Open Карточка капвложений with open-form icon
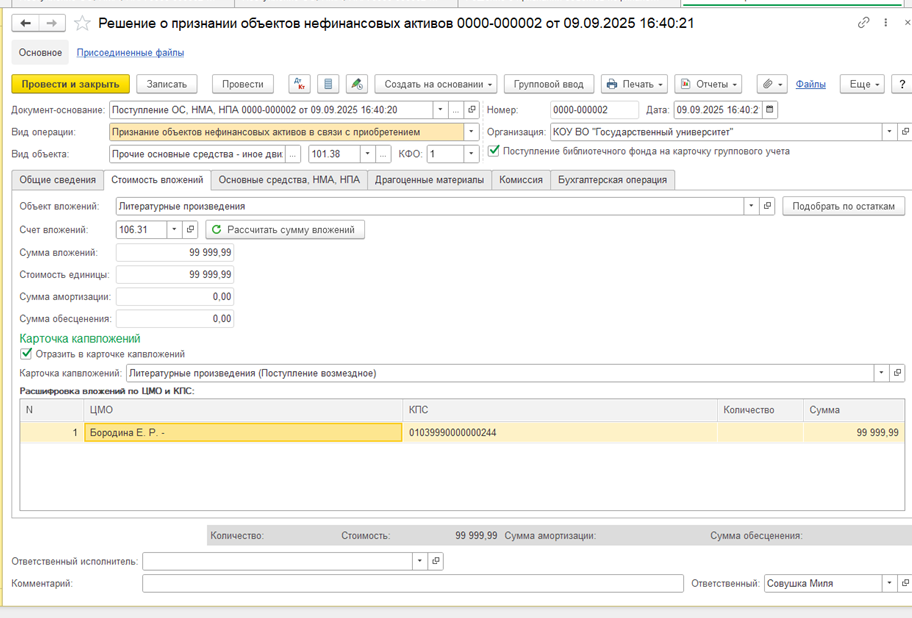Image resolution: width=912 pixels, height=618 pixels. coord(897,373)
